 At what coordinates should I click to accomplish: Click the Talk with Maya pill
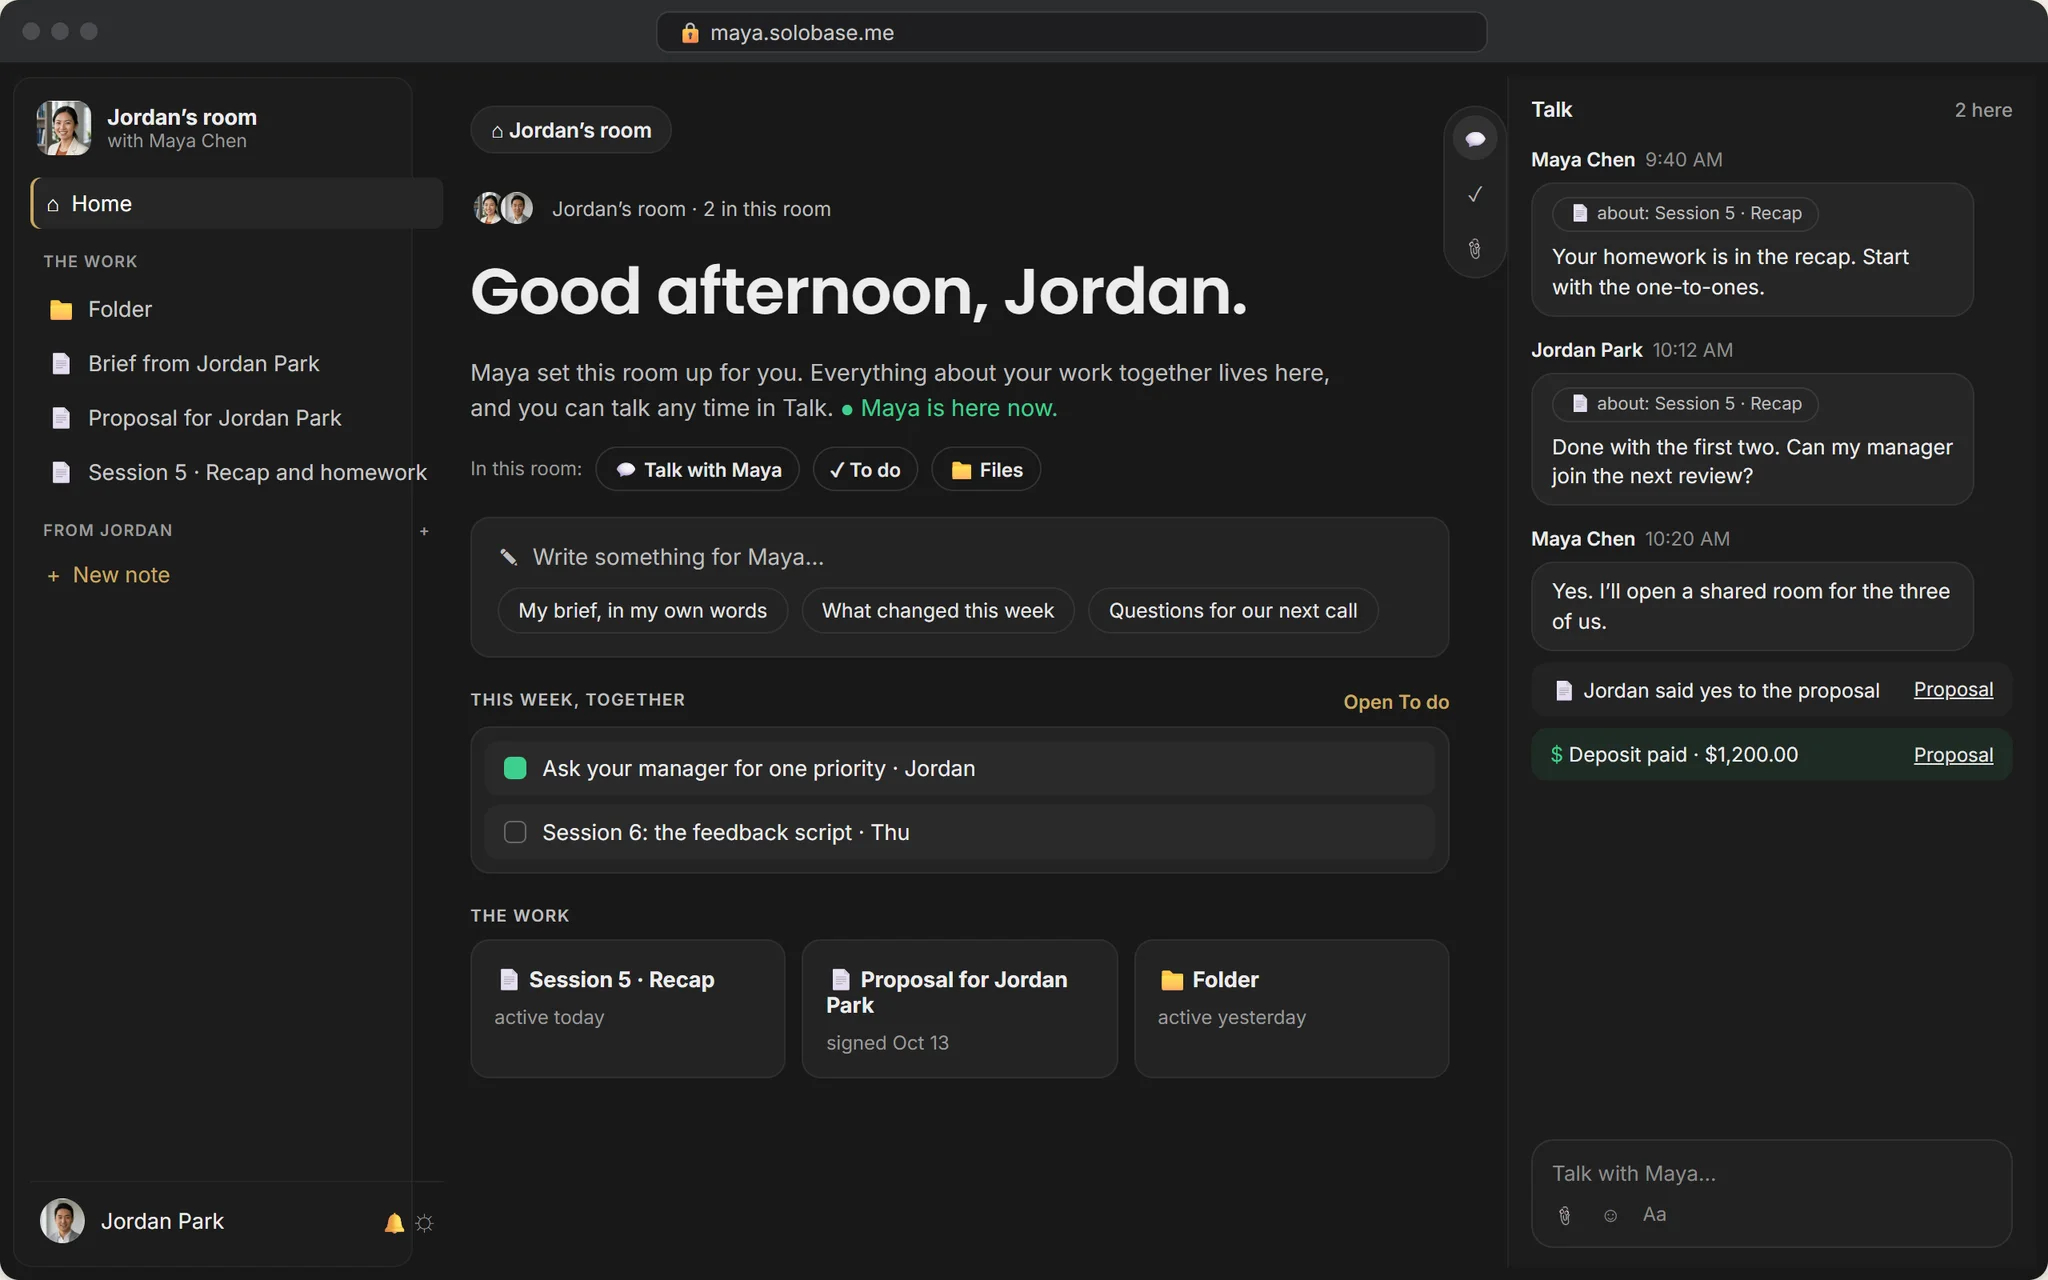[x=698, y=470]
